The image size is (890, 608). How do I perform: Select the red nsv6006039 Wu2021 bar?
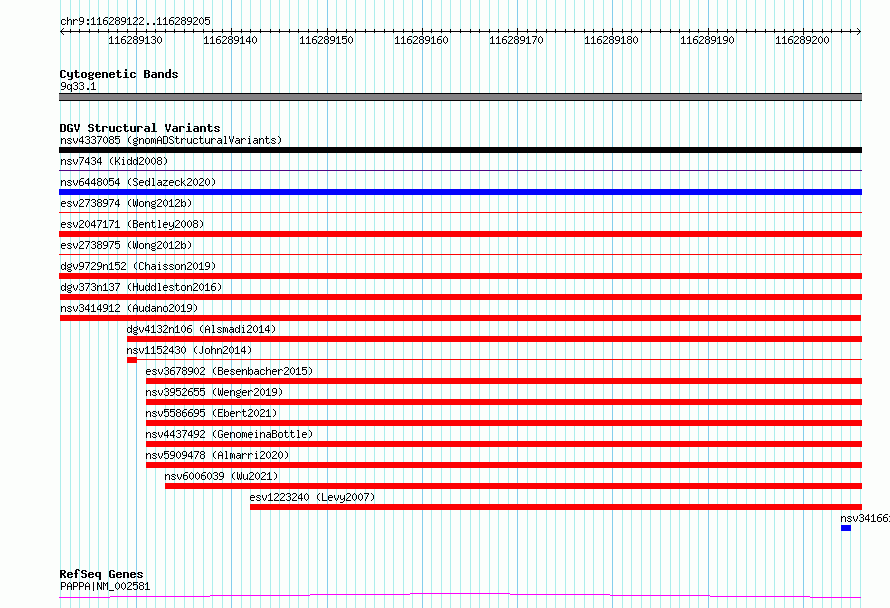pyautogui.click(x=514, y=486)
